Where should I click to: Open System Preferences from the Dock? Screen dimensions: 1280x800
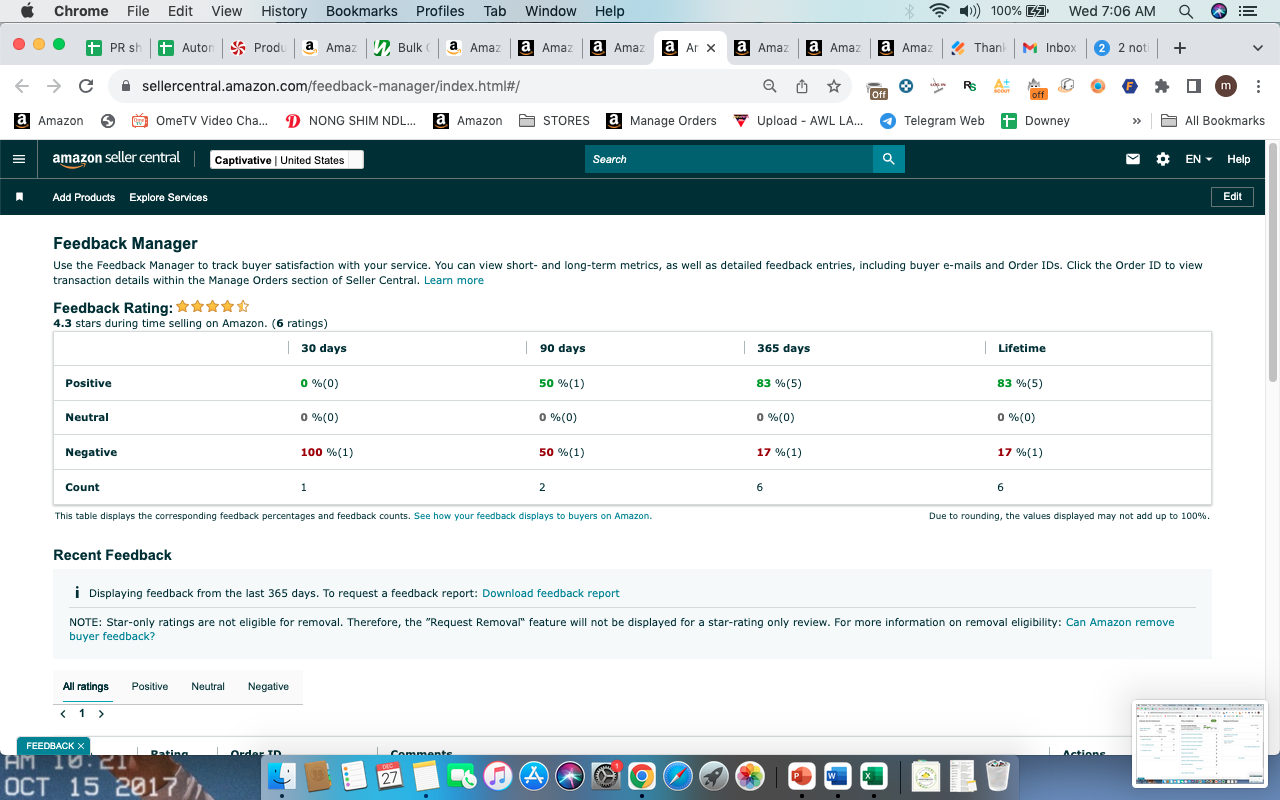606,775
